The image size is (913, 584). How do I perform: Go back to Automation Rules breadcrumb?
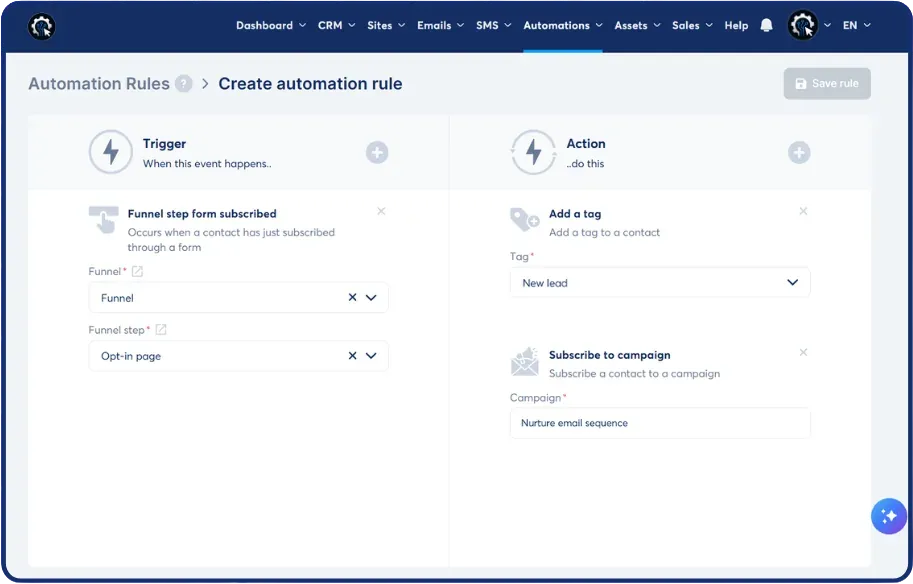99,84
